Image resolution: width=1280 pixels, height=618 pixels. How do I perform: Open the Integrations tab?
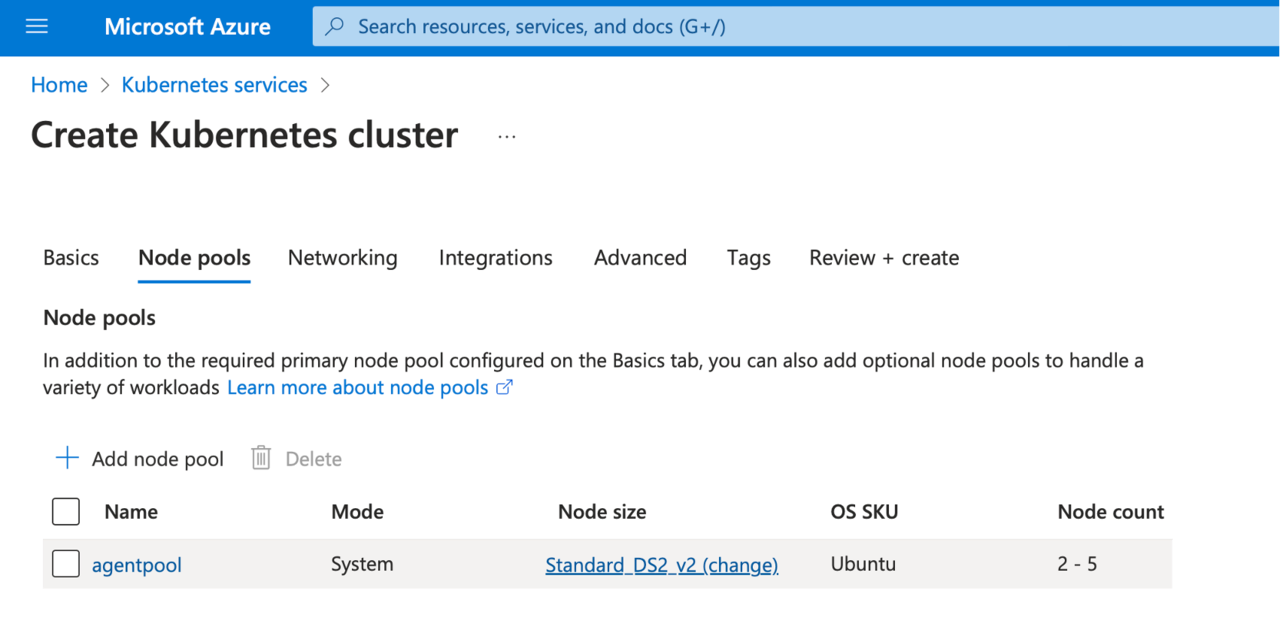[495, 258]
